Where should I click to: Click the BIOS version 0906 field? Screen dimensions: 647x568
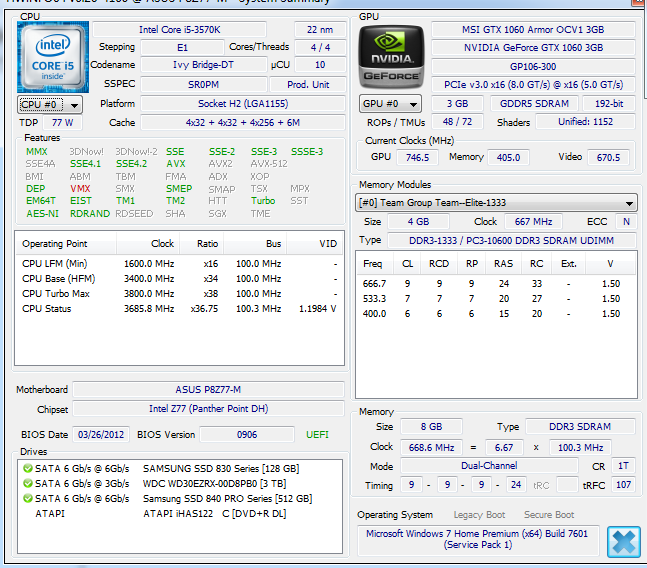247,435
